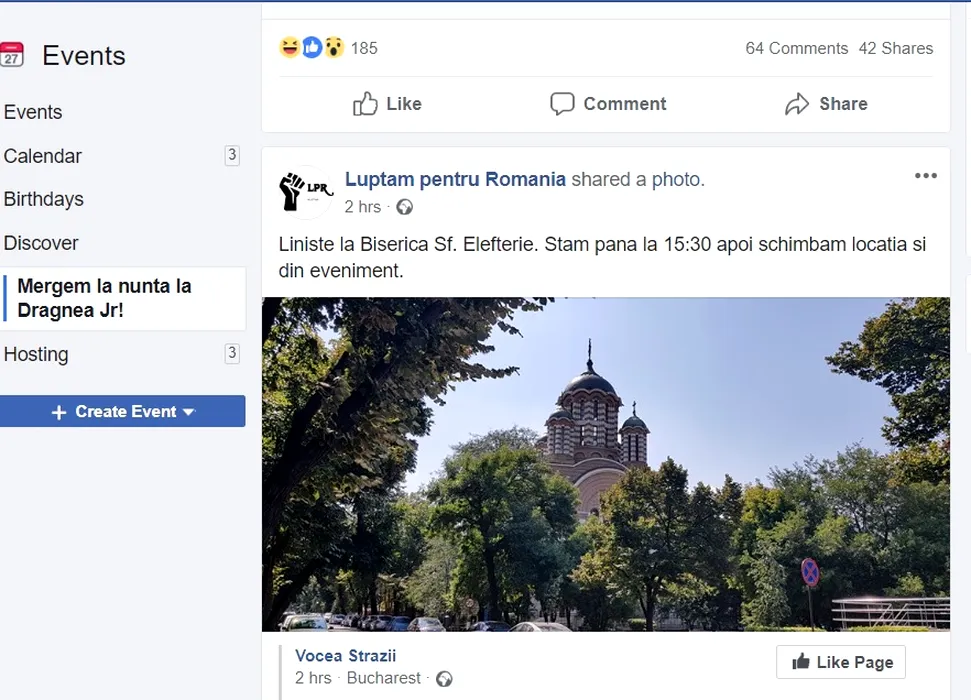Open the Luptam pentru Romania page link
Image resolution: width=971 pixels, height=700 pixels.
tap(455, 180)
